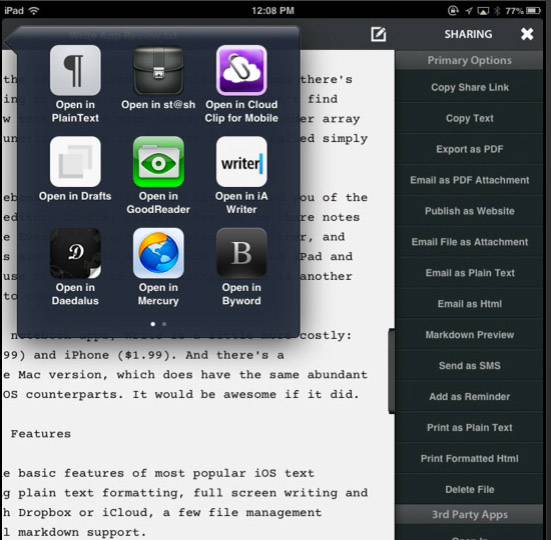The width and height of the screenshot is (551, 540).
Task: Open in st@sh briefcase icon
Action: point(158,70)
